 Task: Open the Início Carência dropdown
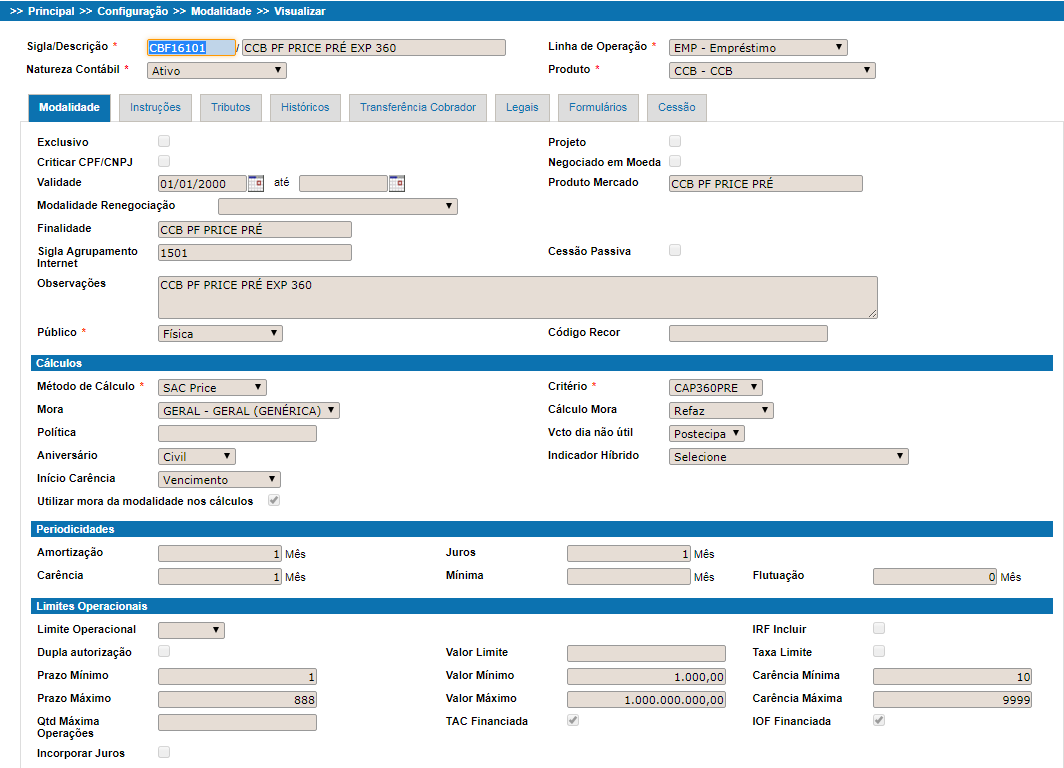pyautogui.click(x=219, y=480)
